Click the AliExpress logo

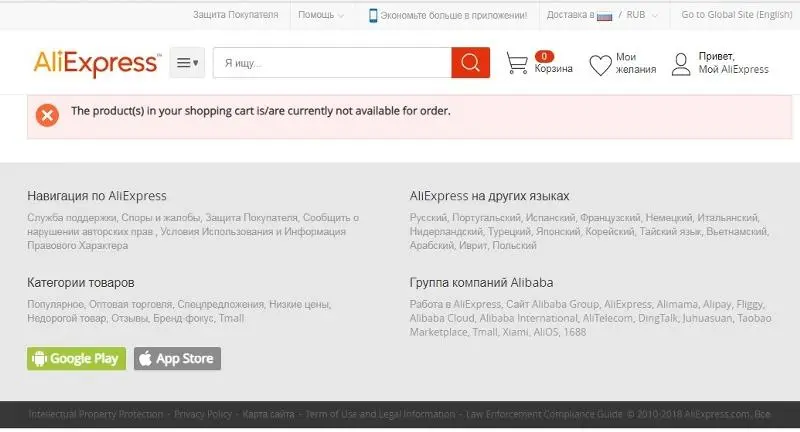click(x=97, y=63)
